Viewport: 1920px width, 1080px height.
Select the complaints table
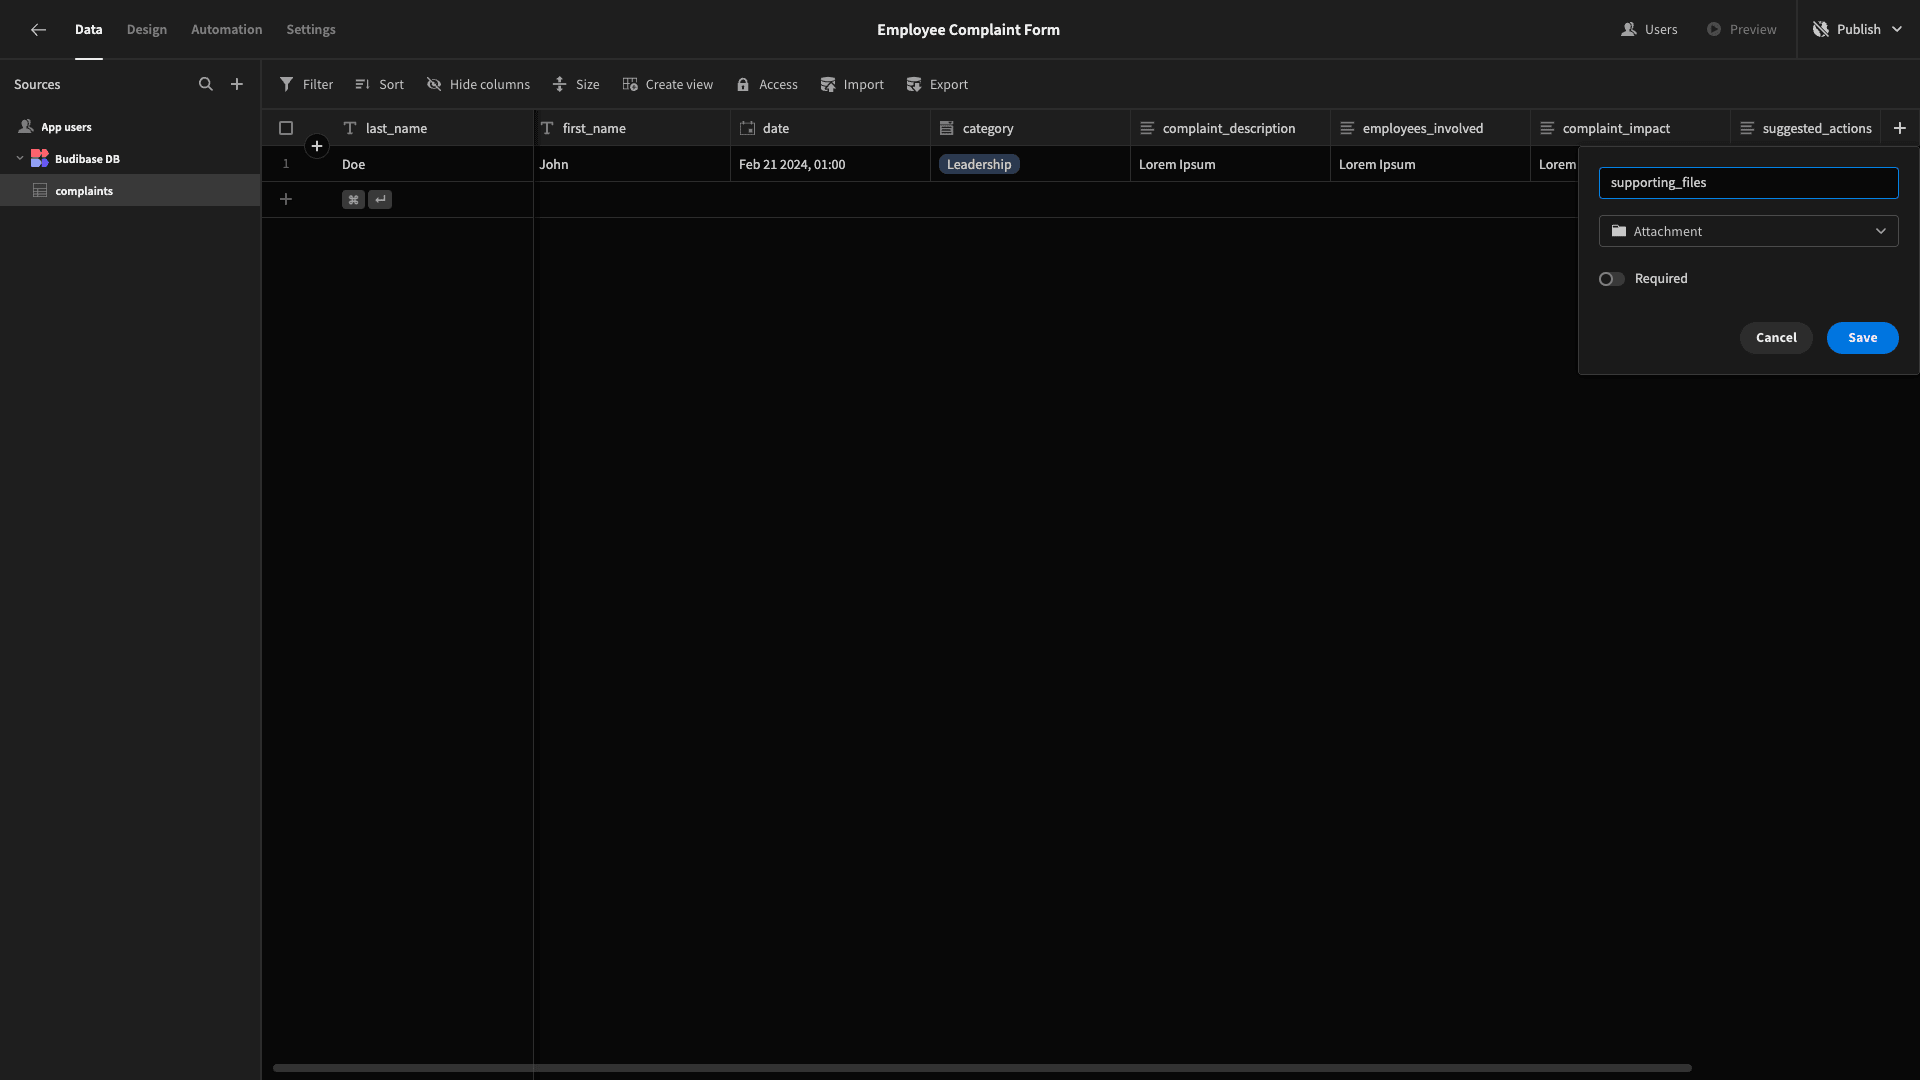(130, 190)
